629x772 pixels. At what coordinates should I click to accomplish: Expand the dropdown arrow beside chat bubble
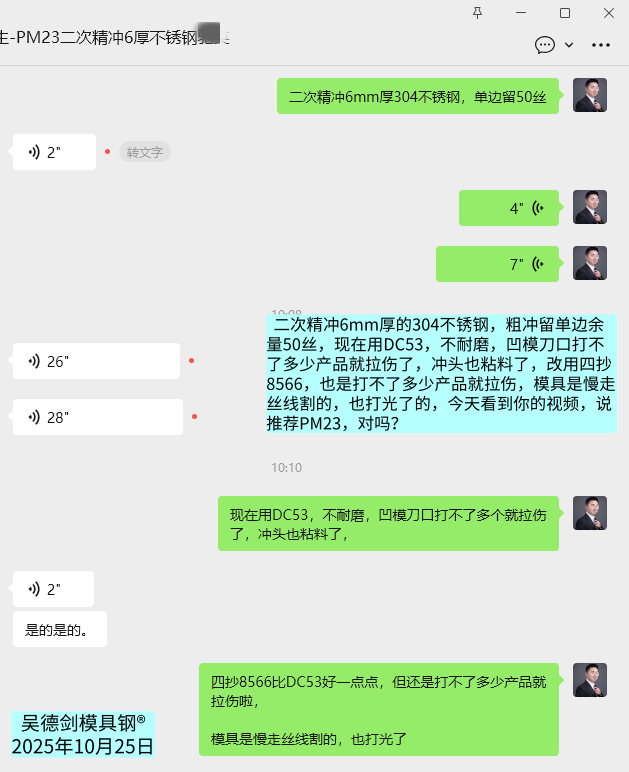(569, 45)
